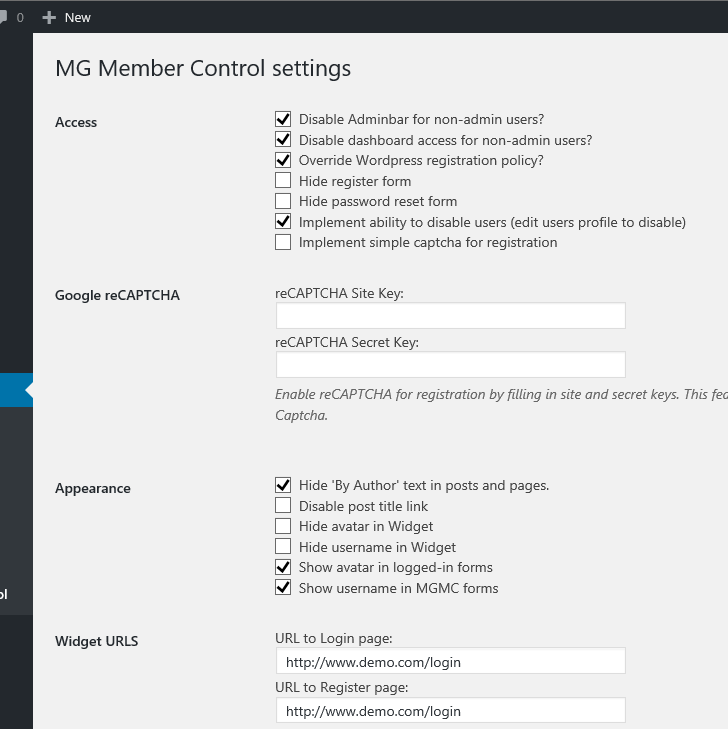Check Hide username in Widget
This screenshot has width=728, height=729.
[x=283, y=546]
